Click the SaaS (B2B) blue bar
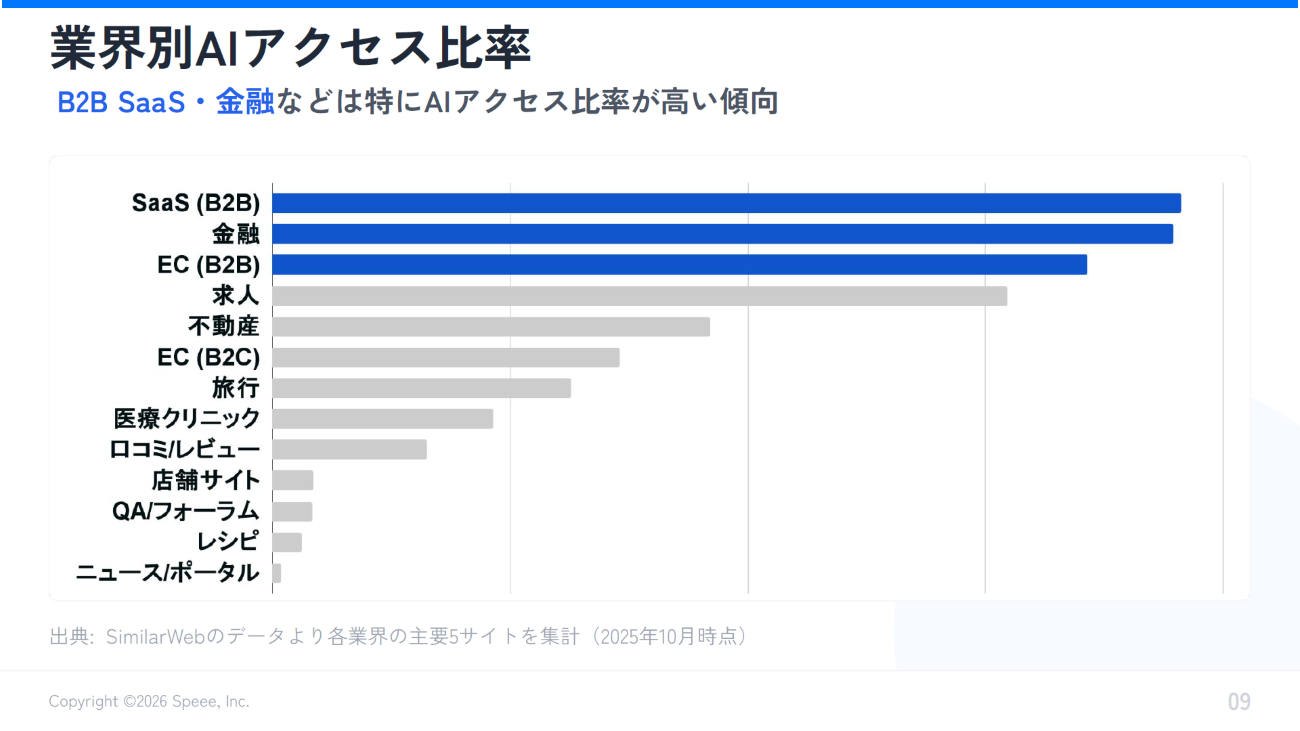Image resolution: width=1300 pixels, height=731 pixels. [x=726, y=203]
